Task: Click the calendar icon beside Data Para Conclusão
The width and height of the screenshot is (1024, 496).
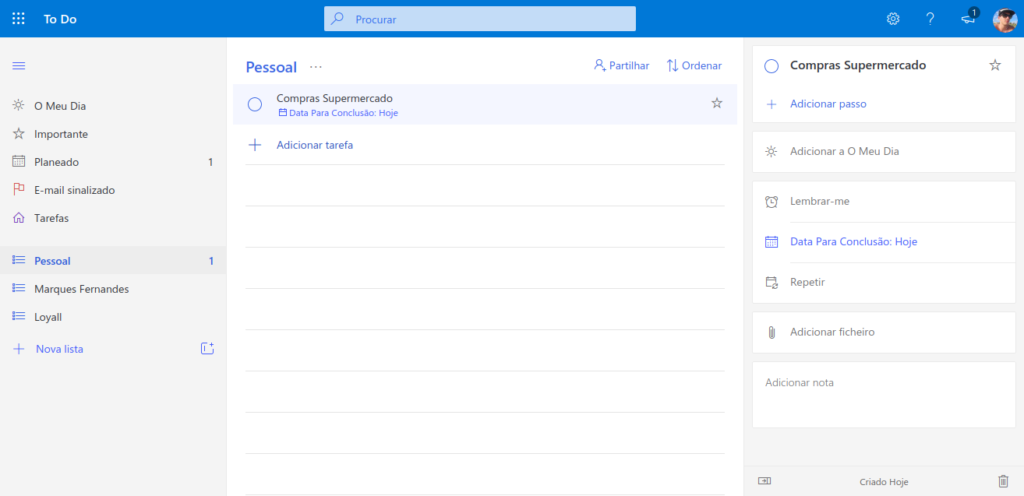Action: (x=771, y=242)
